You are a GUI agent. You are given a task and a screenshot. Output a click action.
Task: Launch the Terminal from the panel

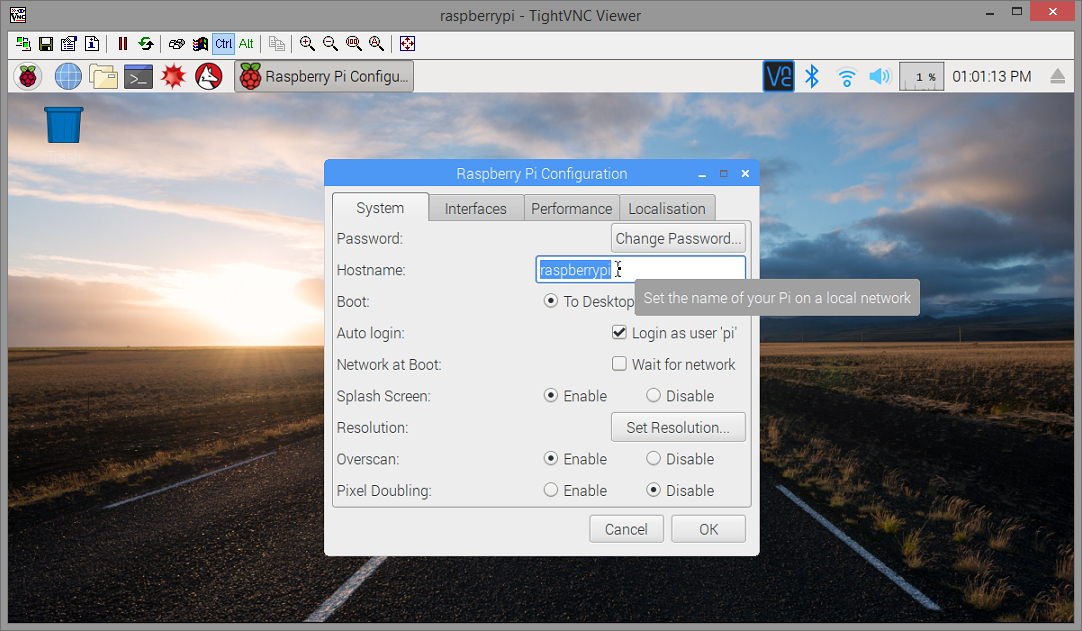(x=139, y=77)
